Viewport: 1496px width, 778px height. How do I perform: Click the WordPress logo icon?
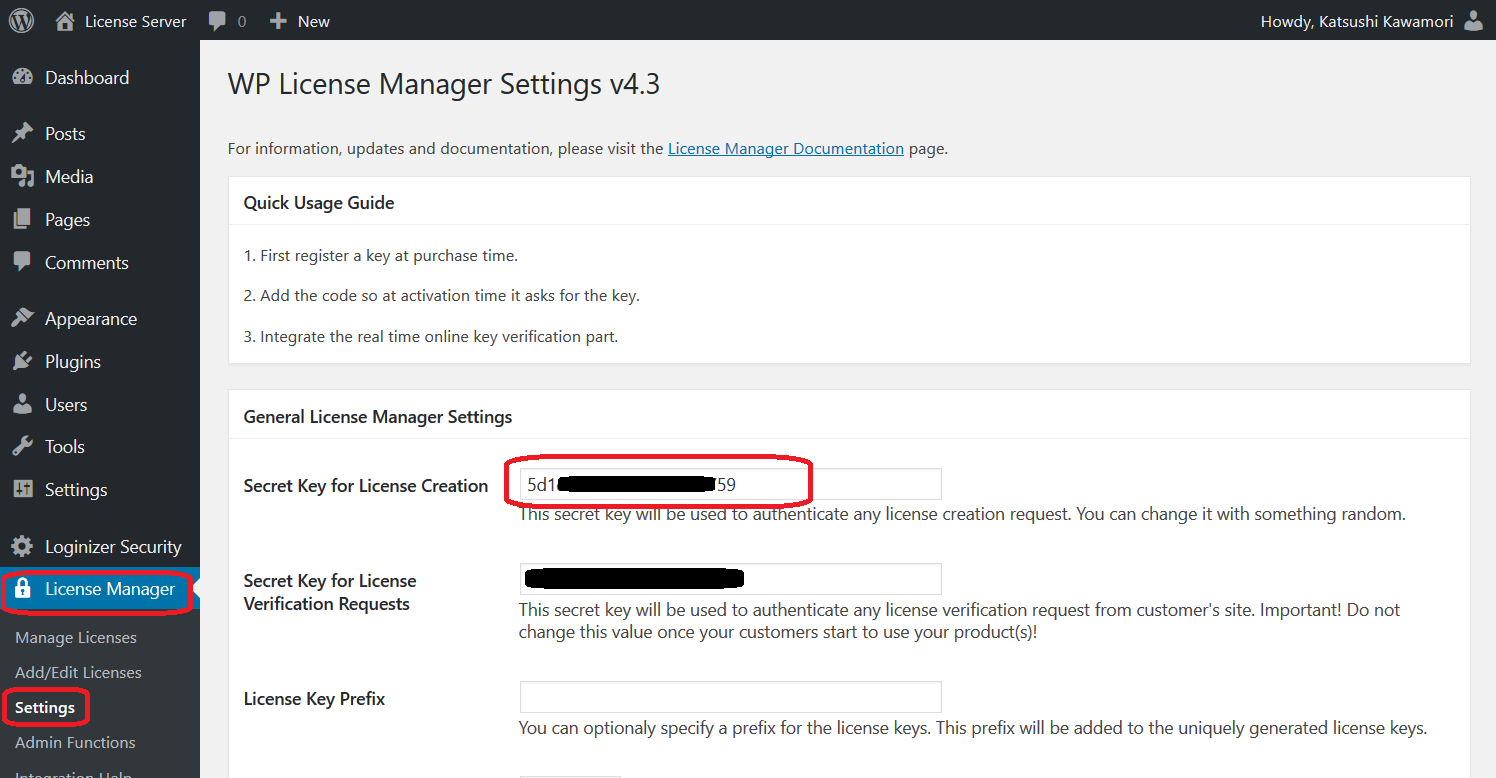click(x=21, y=21)
